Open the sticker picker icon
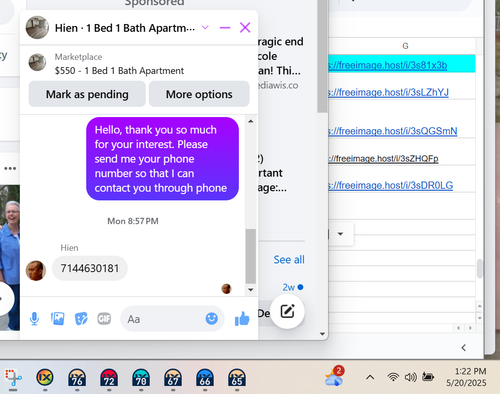Screen dimensions: 500x394 point(81,319)
